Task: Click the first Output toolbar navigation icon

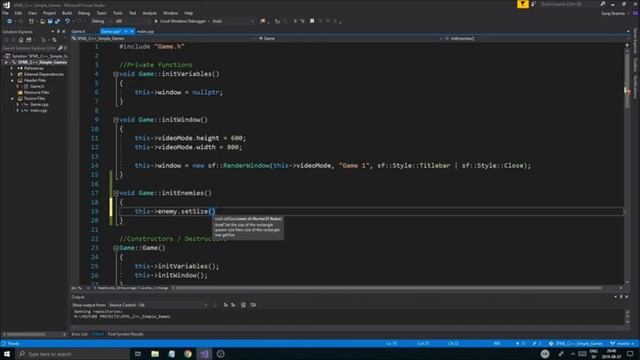Action: [x=225, y=305]
